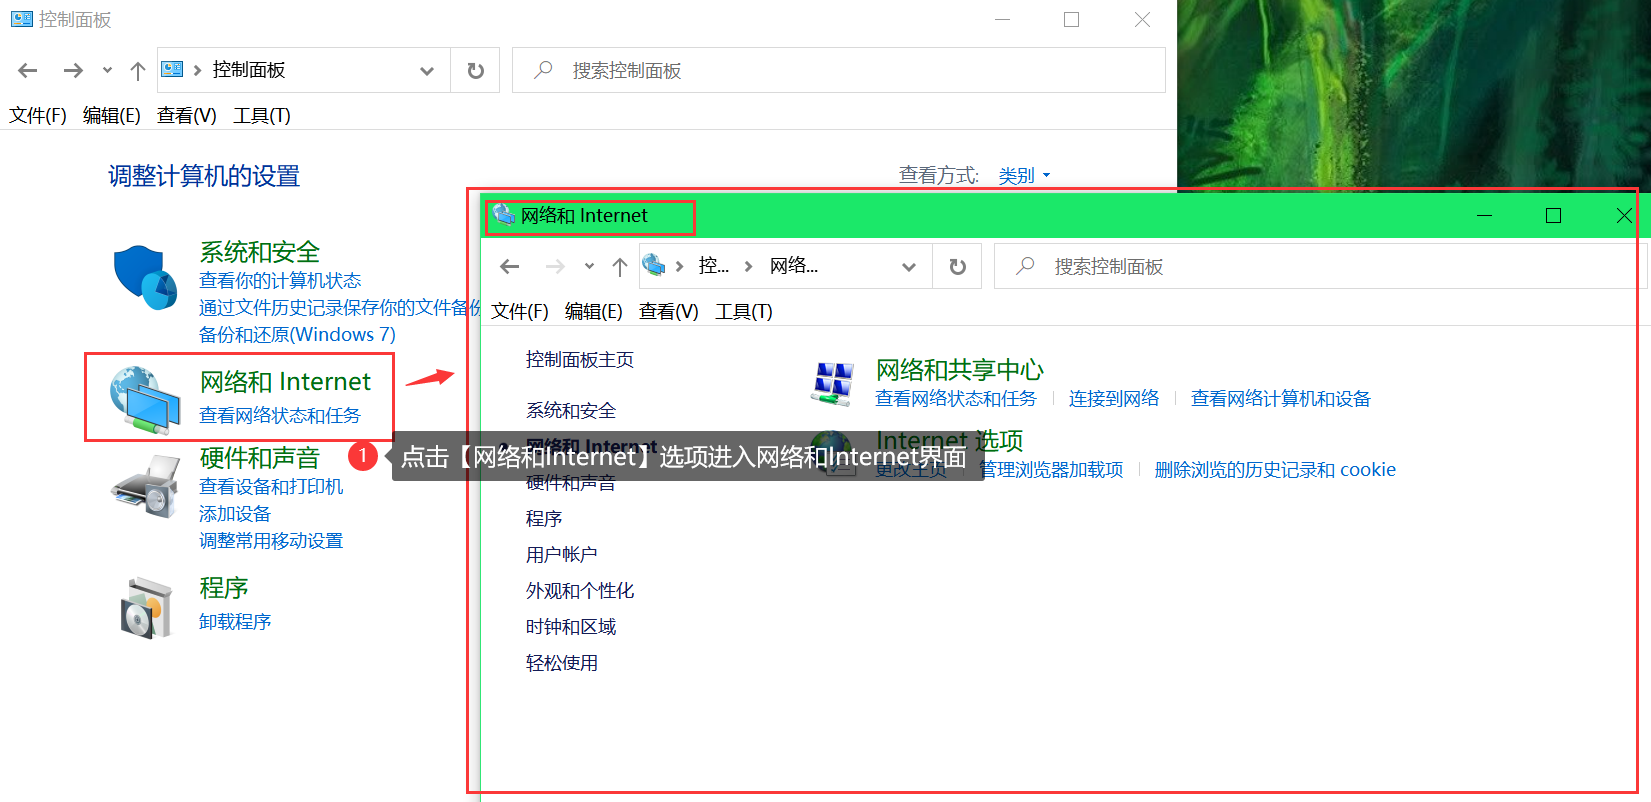
Task: Open the 硬件和声音 printer icon
Action: (146, 486)
